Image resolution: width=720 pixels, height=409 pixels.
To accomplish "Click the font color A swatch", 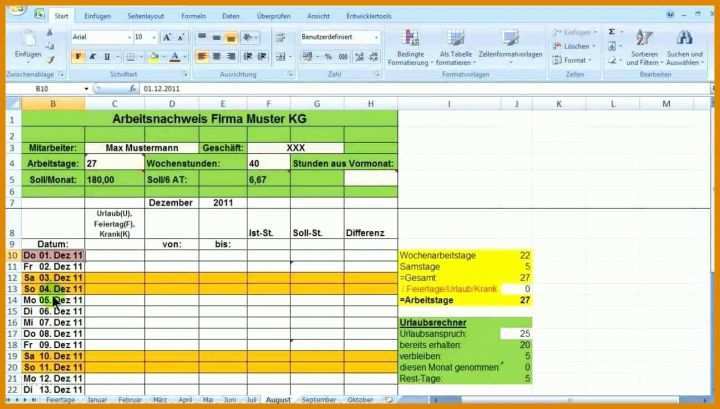I will click(174, 57).
